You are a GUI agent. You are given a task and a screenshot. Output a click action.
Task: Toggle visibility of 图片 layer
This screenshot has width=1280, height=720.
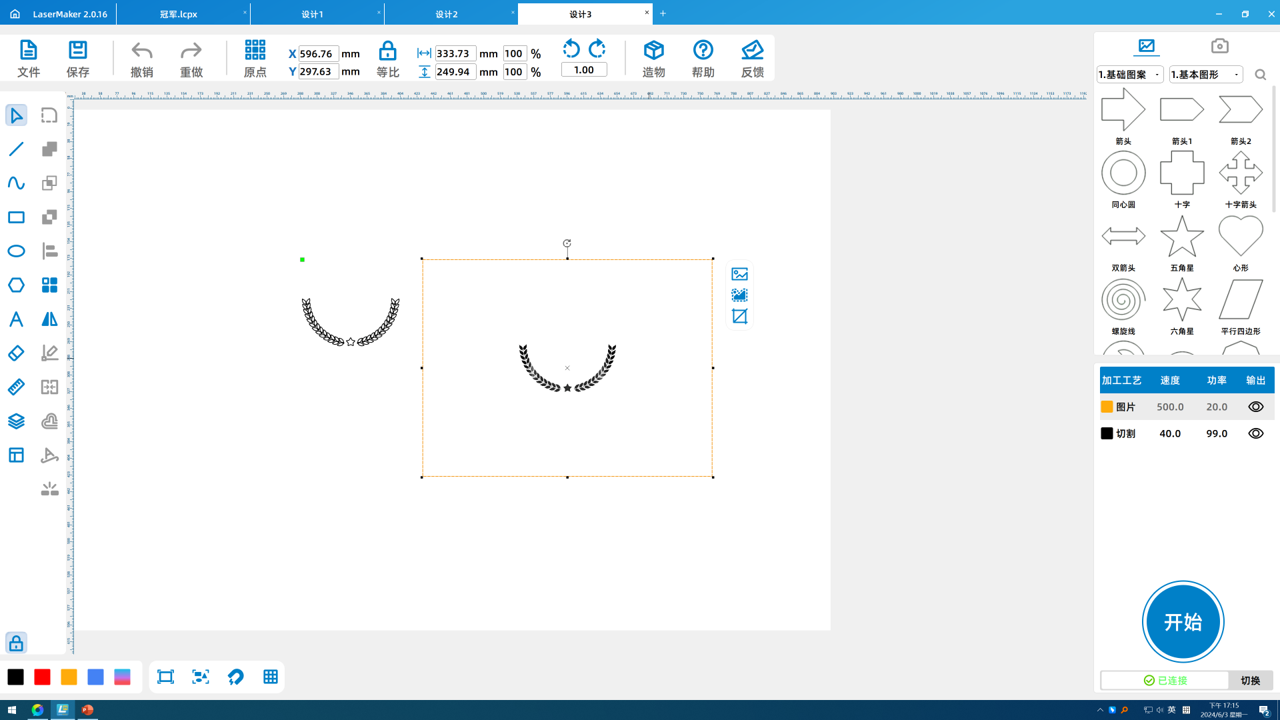point(1255,407)
